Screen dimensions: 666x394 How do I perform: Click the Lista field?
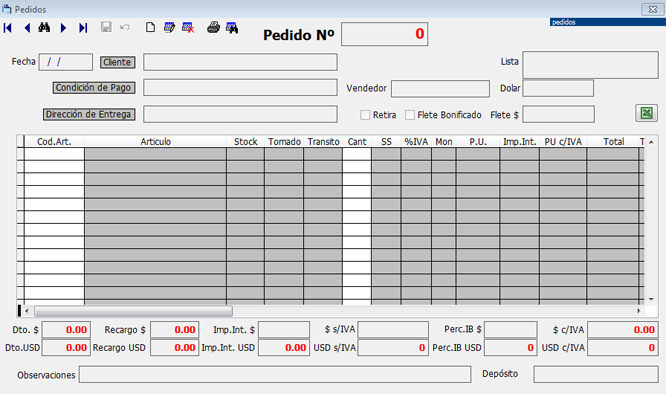[590, 65]
